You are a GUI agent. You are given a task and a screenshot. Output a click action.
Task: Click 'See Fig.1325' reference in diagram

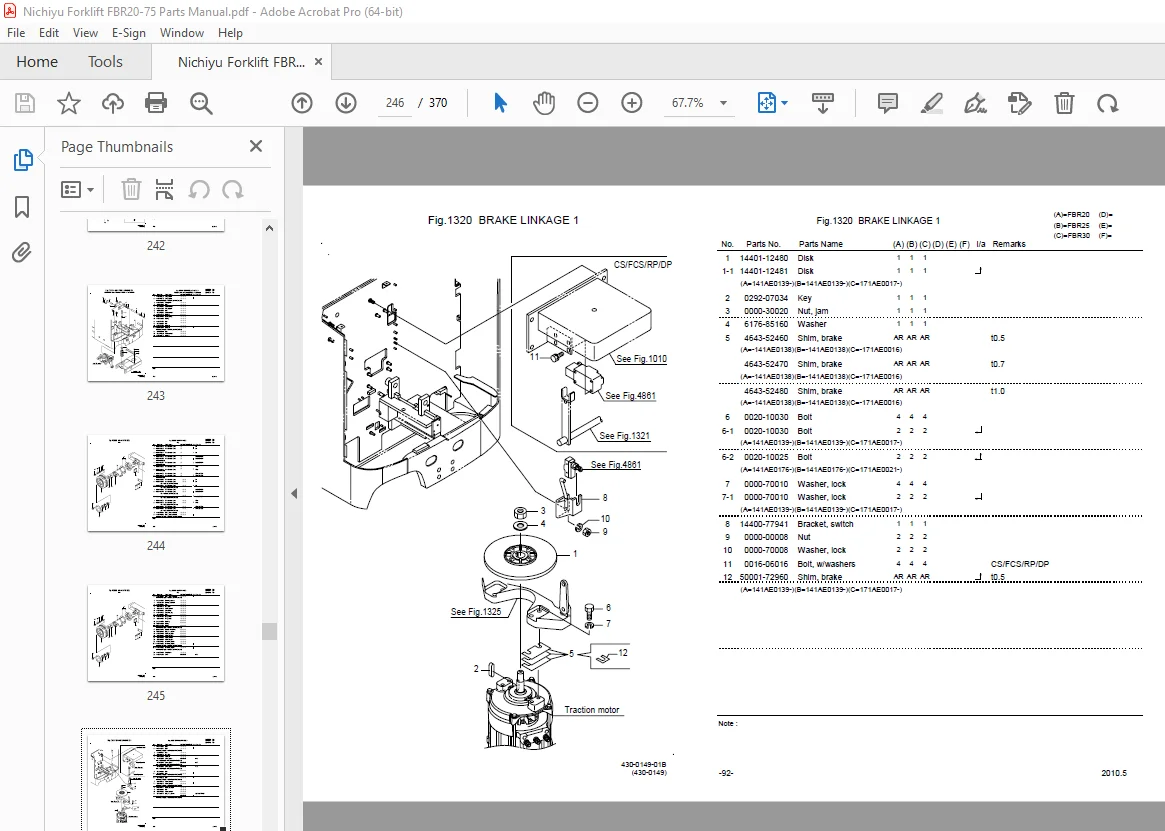pos(476,612)
